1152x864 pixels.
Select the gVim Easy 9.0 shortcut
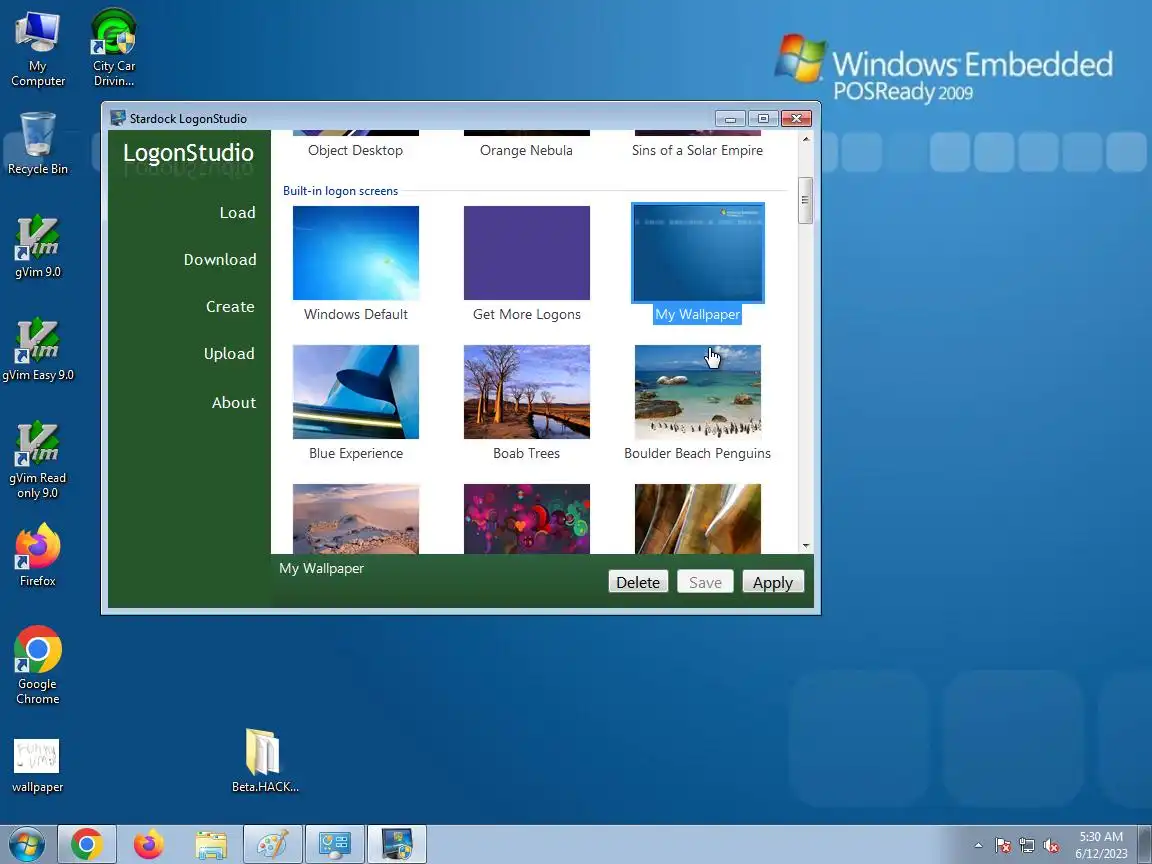point(37,350)
